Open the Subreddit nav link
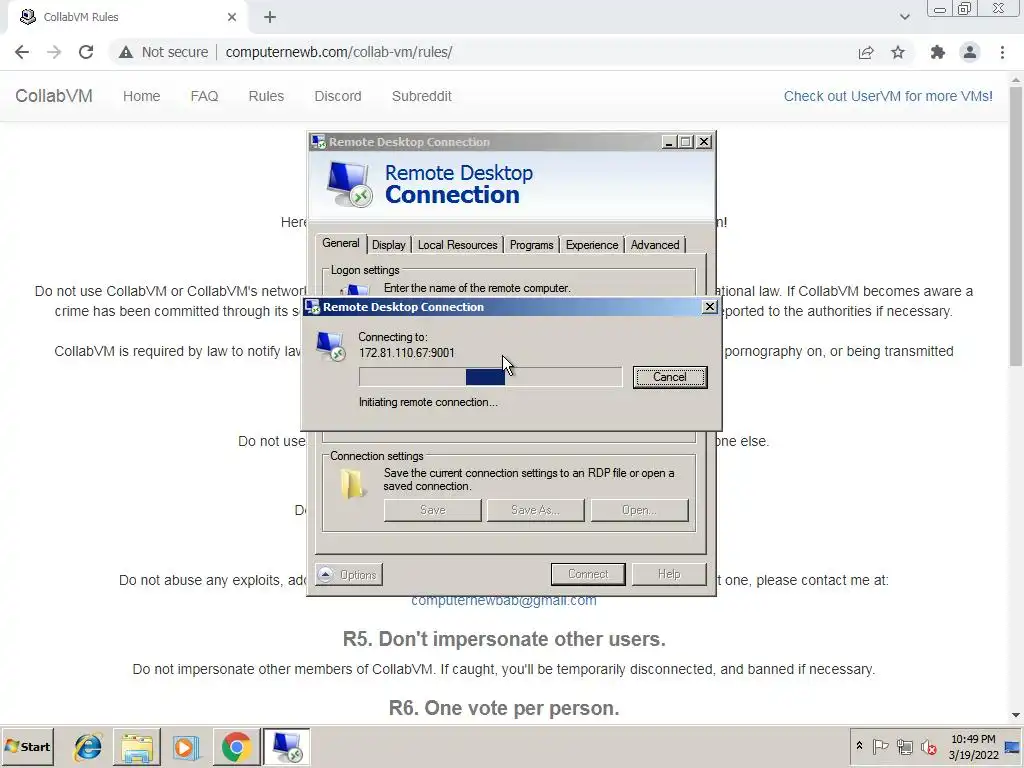 click(421, 96)
